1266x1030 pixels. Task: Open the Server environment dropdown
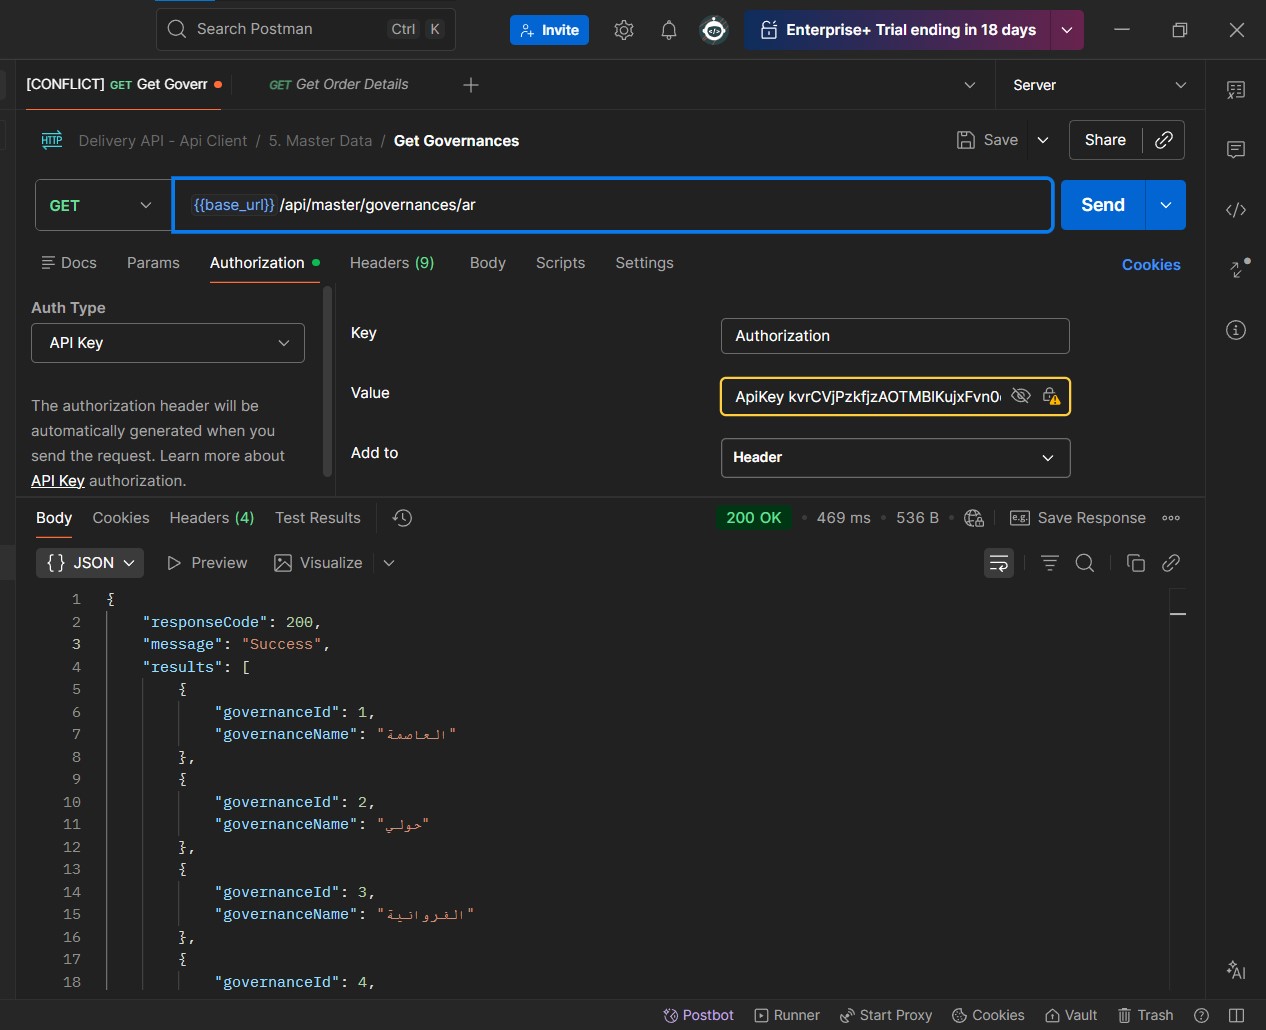point(1100,85)
